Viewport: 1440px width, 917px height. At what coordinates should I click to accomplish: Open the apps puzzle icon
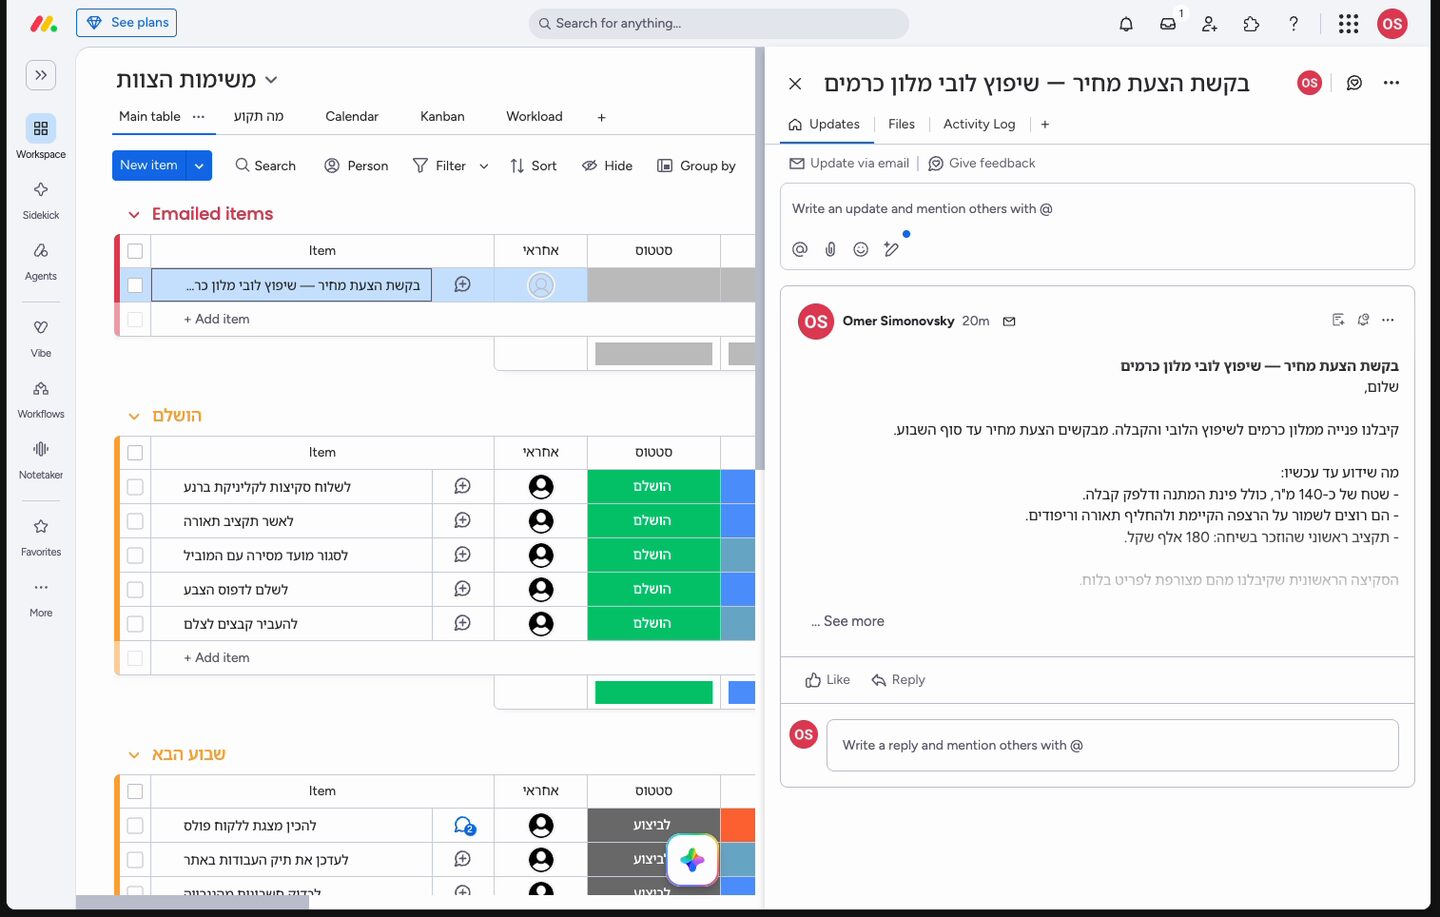(1251, 24)
